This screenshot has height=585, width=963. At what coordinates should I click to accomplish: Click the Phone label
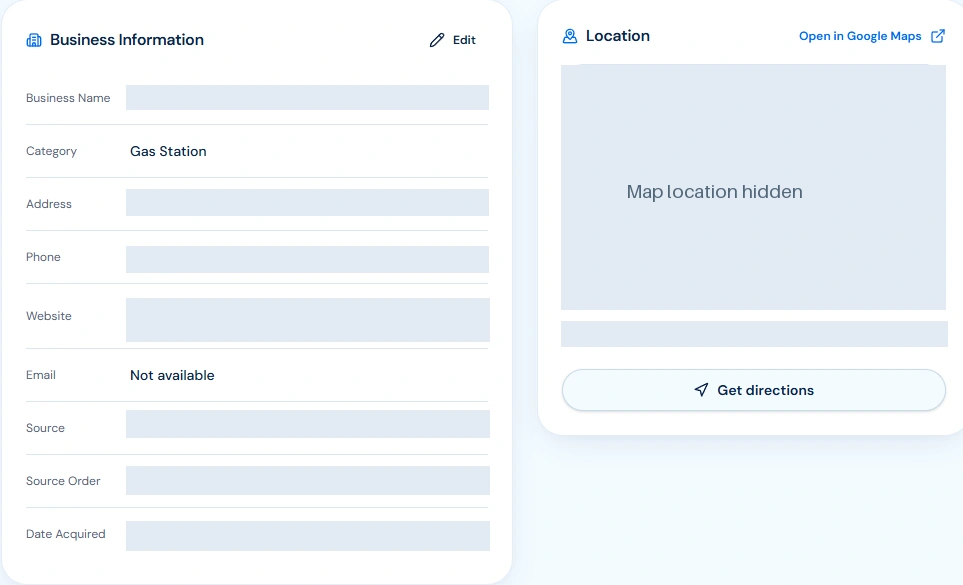43,257
